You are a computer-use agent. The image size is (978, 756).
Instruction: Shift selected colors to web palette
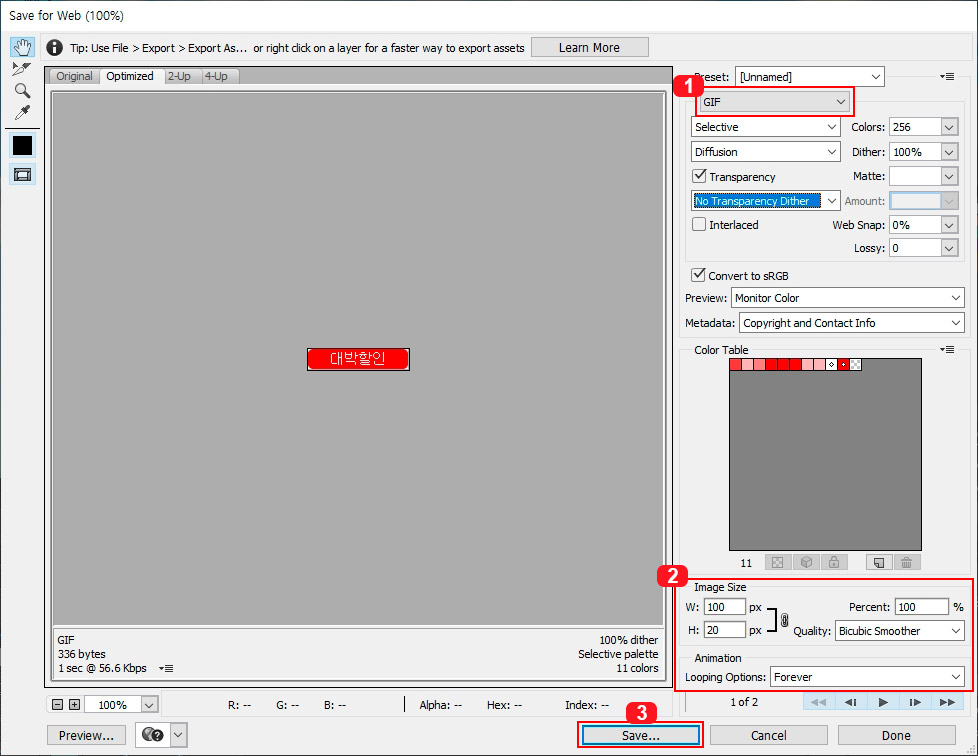point(806,563)
